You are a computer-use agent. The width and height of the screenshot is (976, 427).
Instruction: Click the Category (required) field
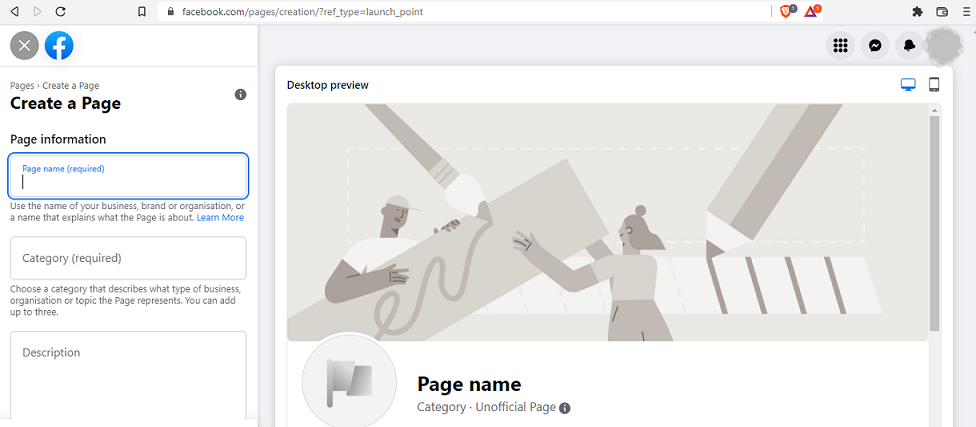point(128,258)
